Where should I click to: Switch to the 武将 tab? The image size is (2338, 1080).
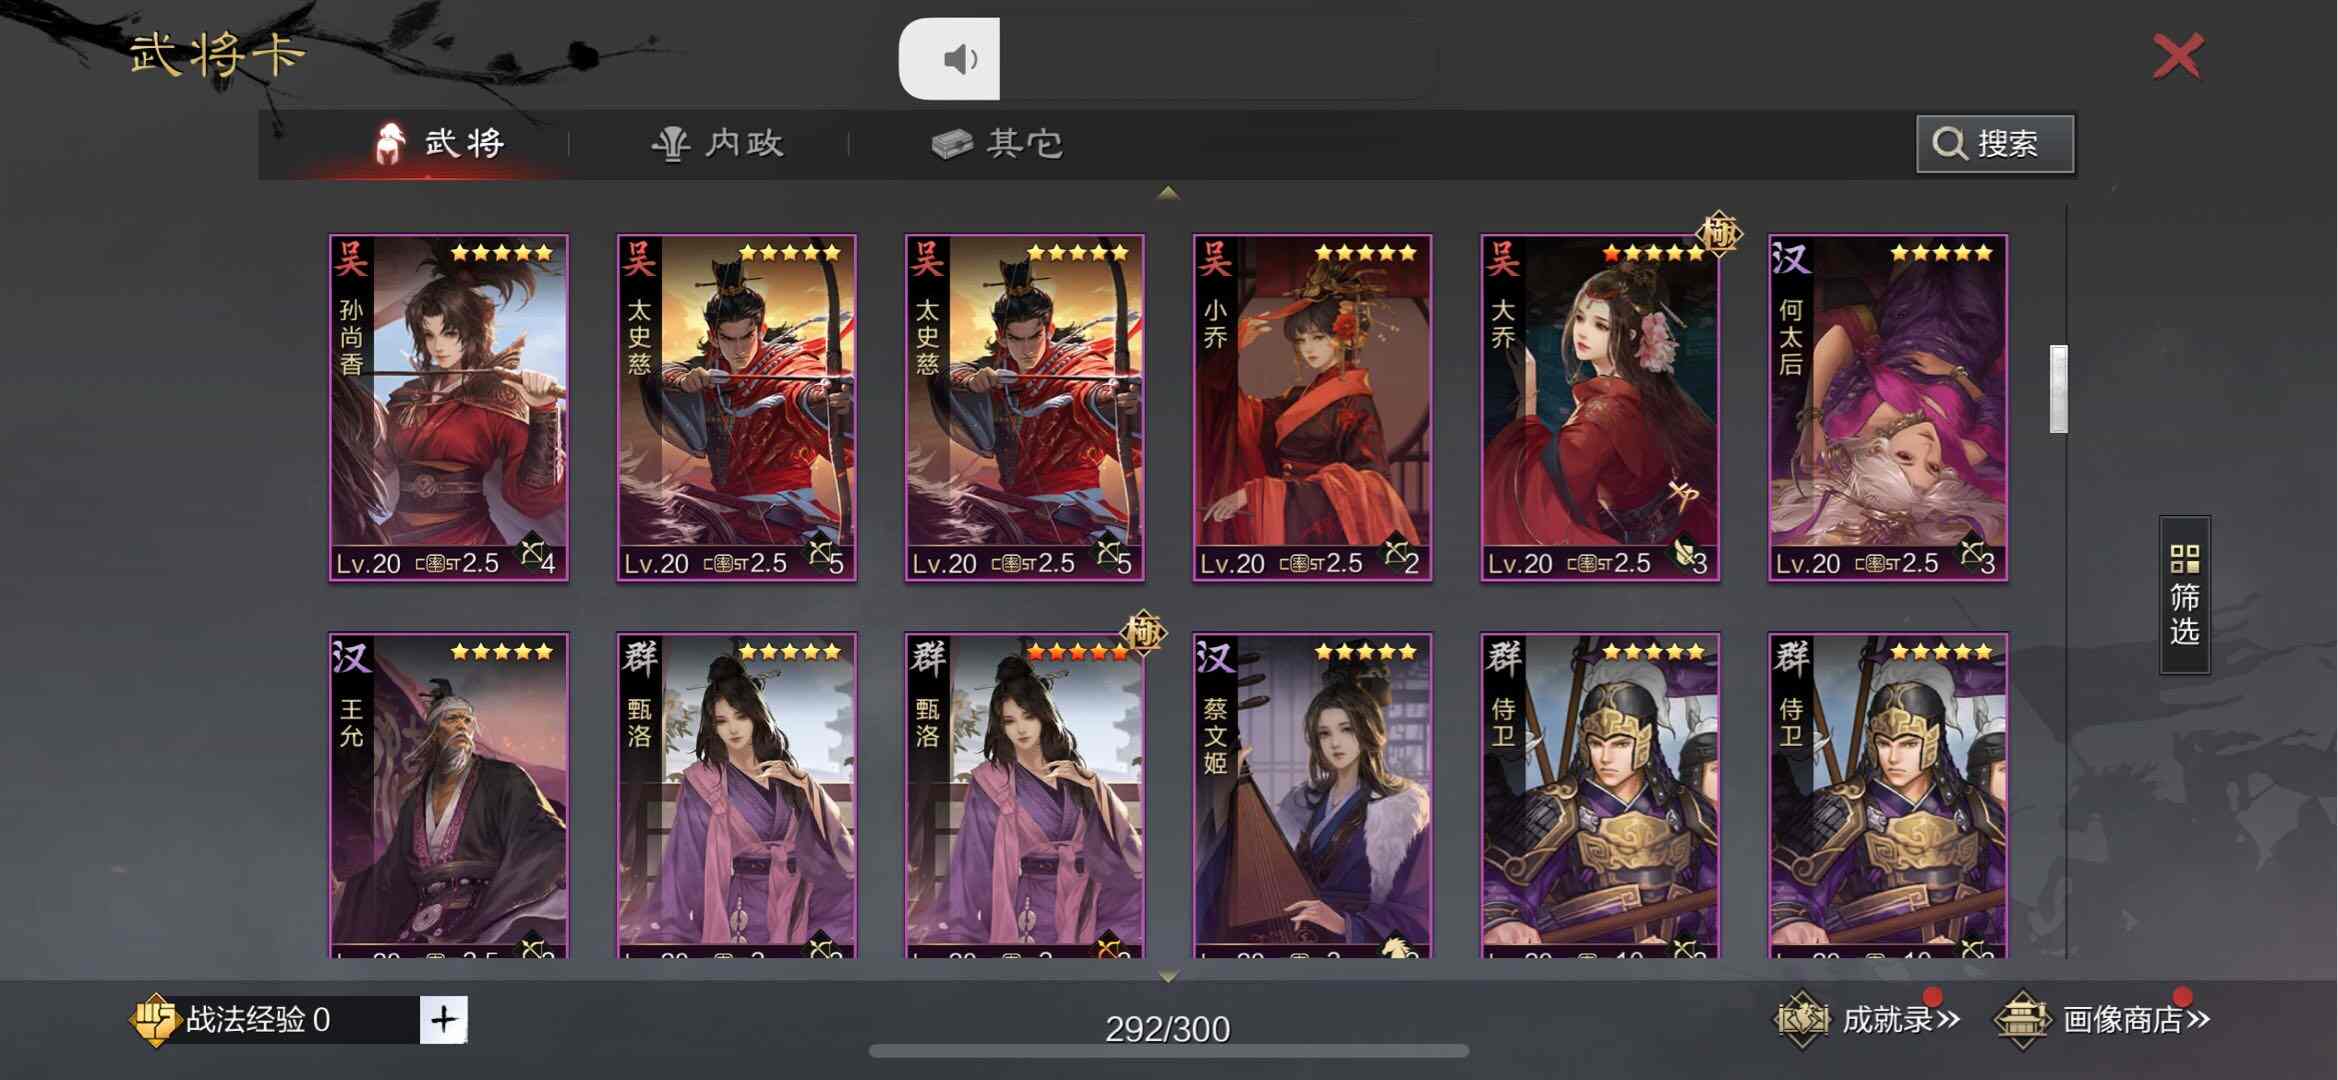[438, 144]
